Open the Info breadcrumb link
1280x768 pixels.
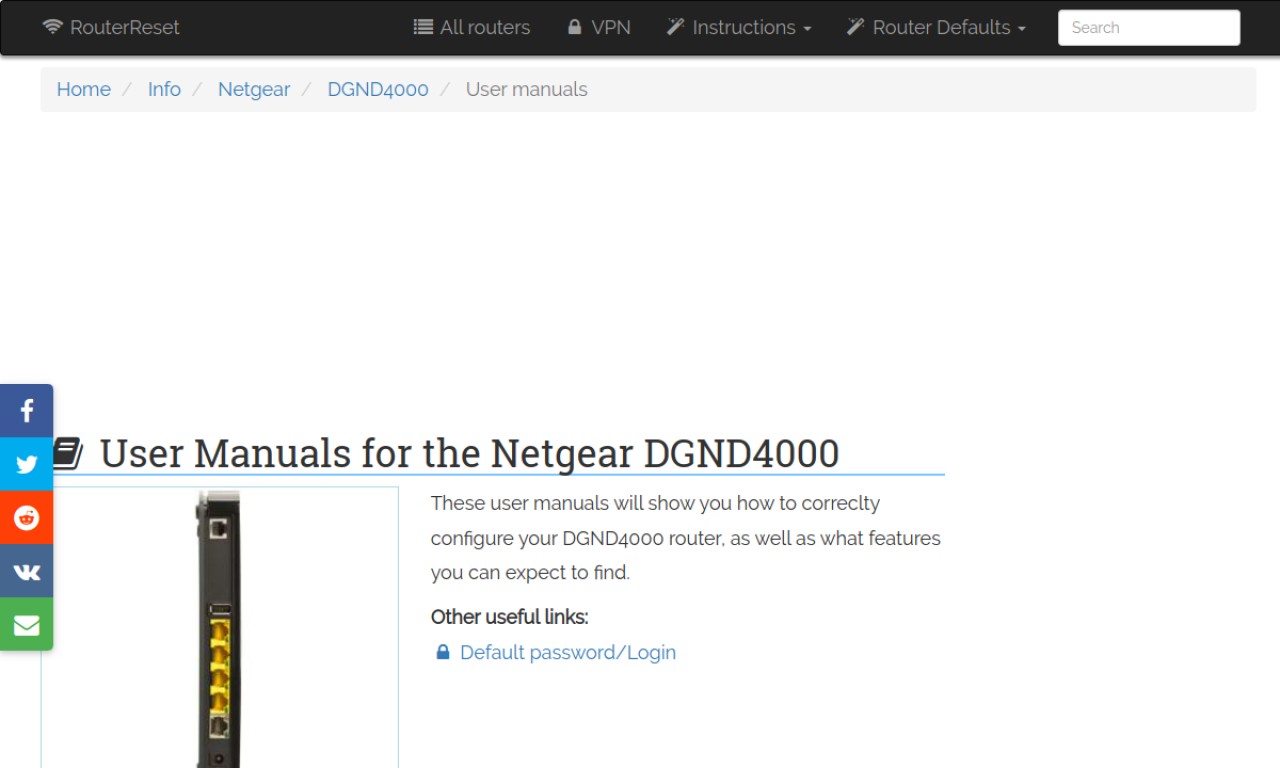coord(164,89)
